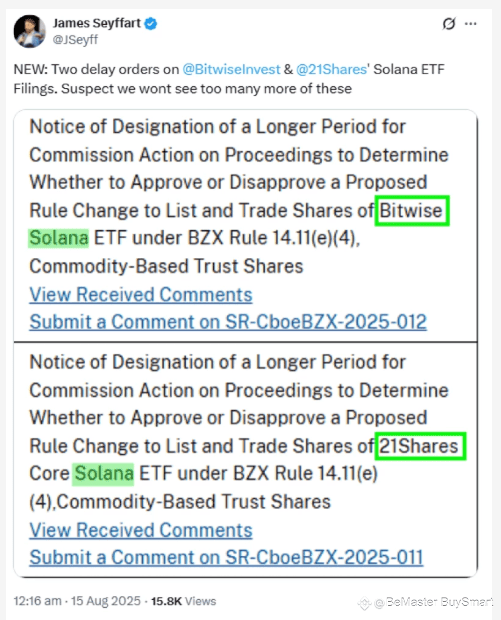
Task: Open the @JSeyff handle
Action: pyautogui.click(x=75, y=40)
